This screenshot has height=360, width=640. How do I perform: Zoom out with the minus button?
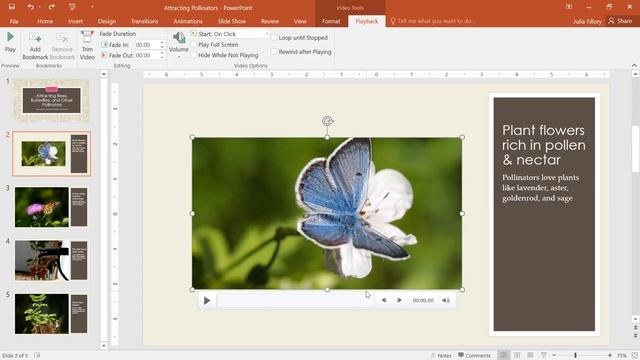click(x=554, y=356)
